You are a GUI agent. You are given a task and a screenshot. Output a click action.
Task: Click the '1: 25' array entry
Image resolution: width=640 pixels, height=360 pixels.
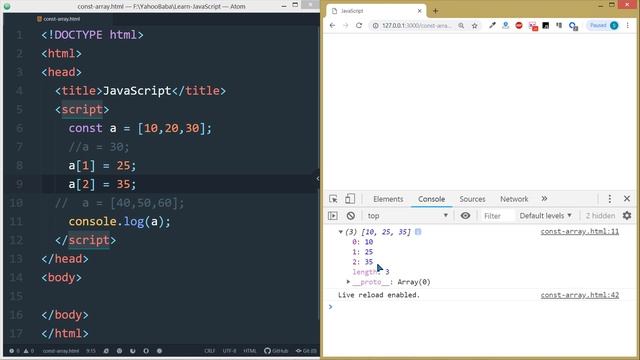[362, 252]
